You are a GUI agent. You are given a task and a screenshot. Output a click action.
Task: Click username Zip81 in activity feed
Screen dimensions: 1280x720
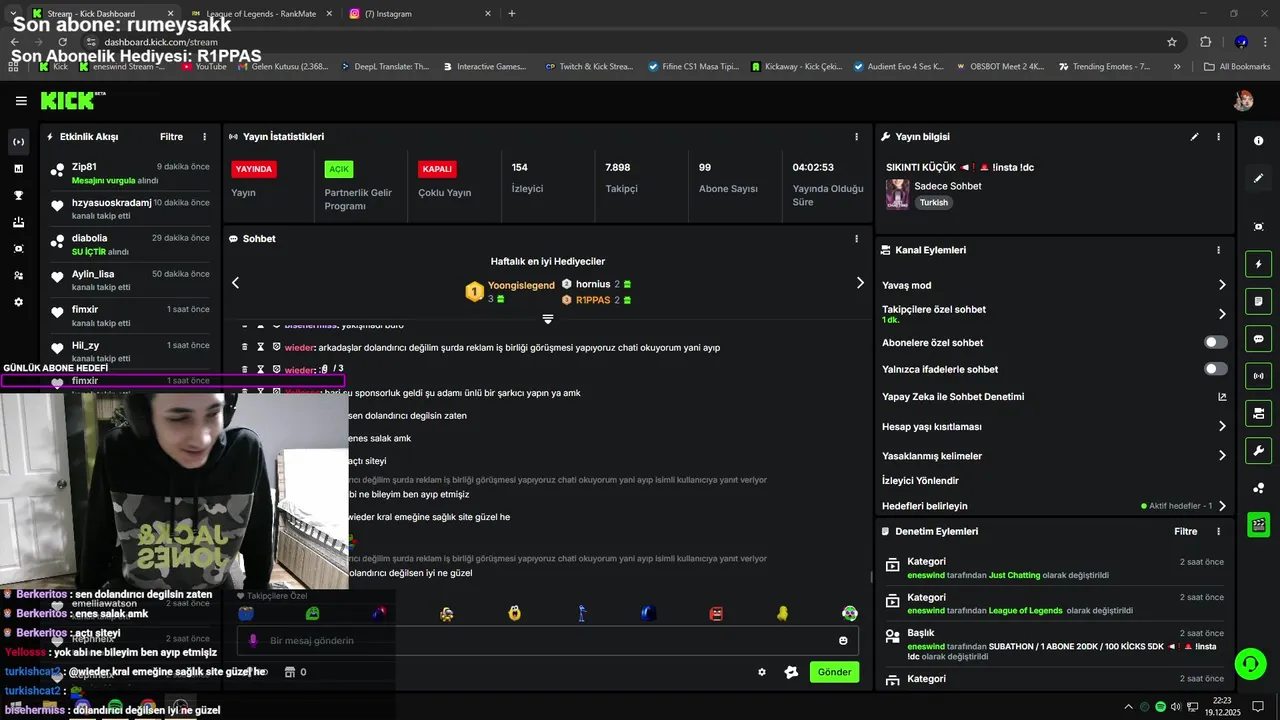84,167
